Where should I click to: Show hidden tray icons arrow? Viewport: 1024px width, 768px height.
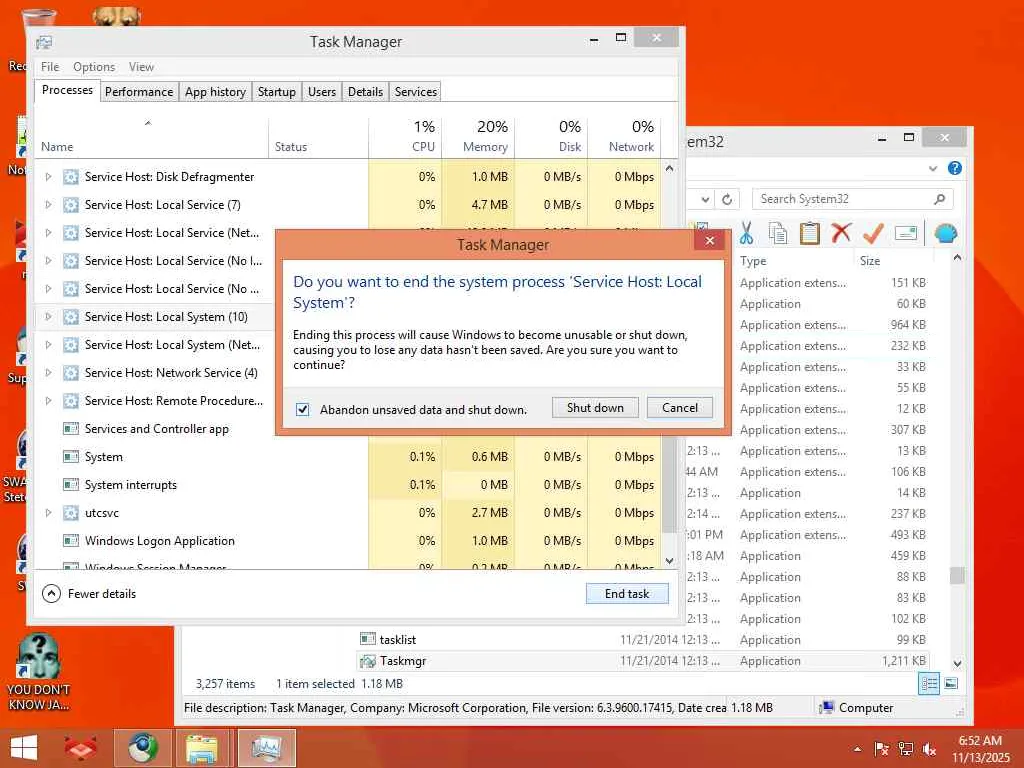[857, 749]
